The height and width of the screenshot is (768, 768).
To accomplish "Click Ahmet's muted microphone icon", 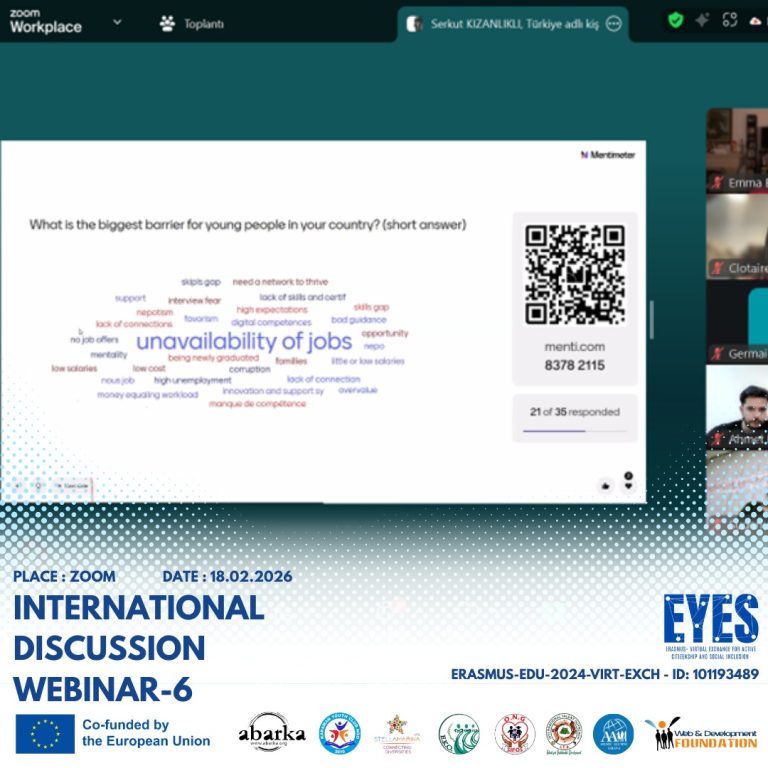I will [x=716, y=438].
